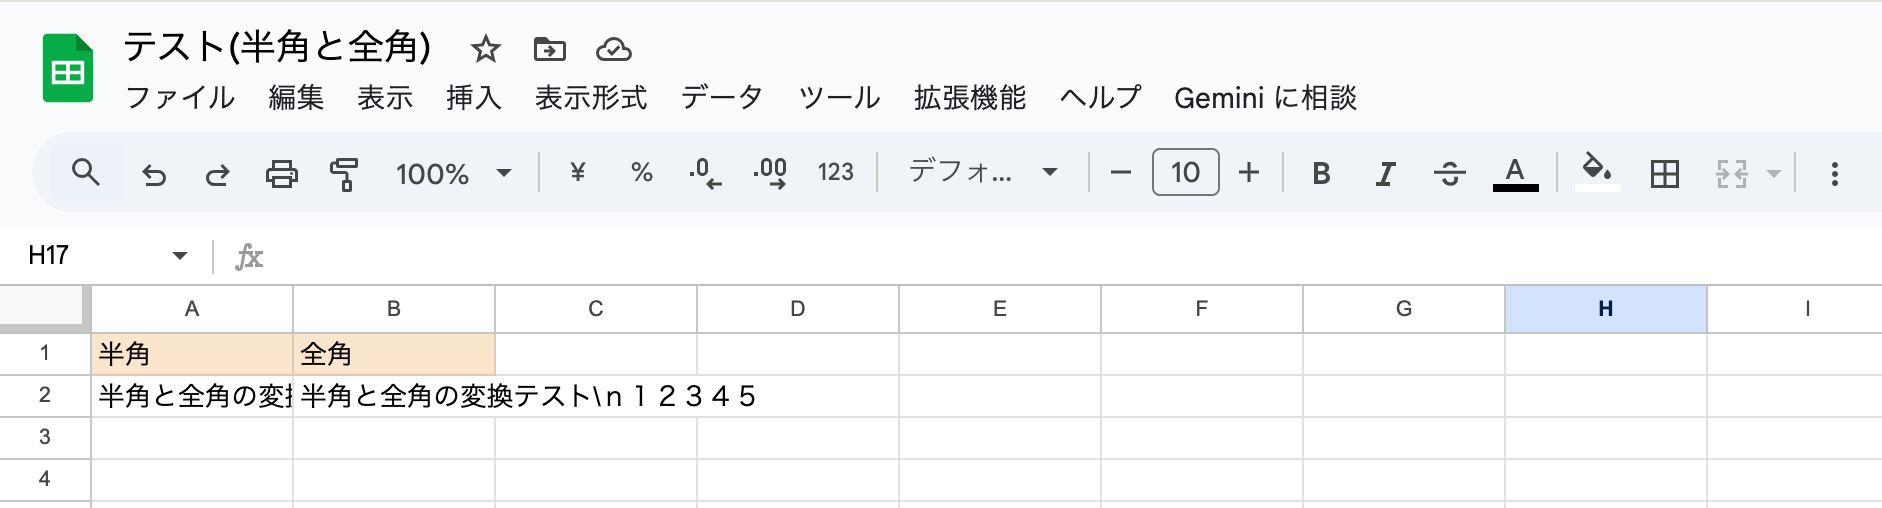Click the cloud document status icon

pyautogui.click(x=613, y=48)
